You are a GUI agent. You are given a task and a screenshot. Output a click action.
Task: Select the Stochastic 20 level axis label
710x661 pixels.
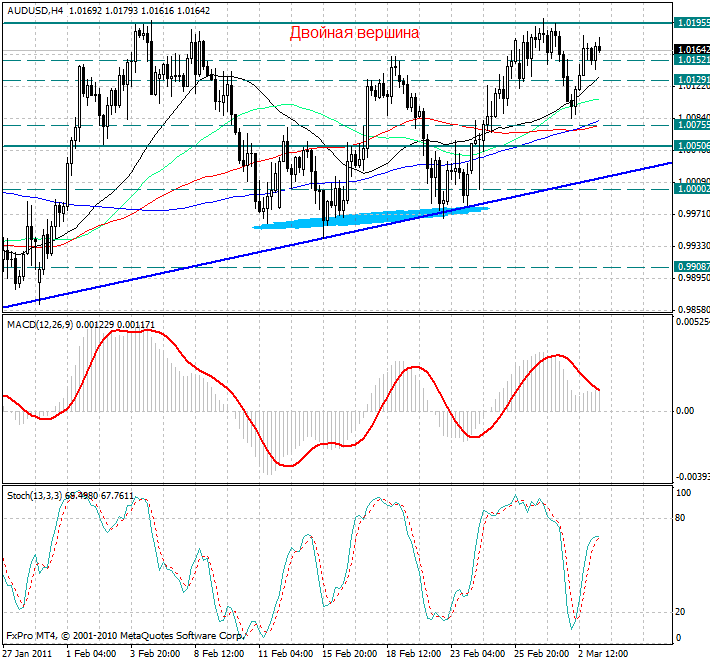680,612
